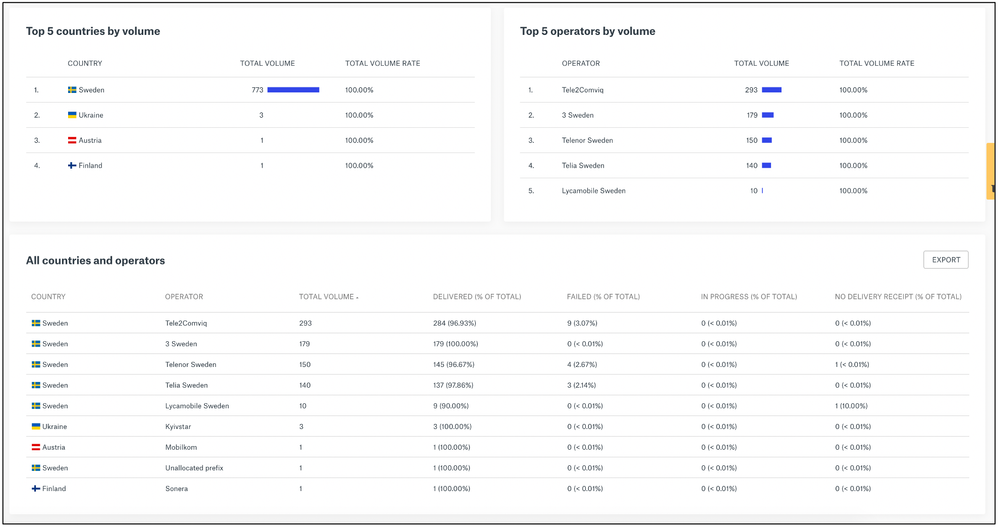Viewport: 999px width, 528px height.
Task: Click Finland flag icon in Top 5 countries
Action: pos(72,166)
